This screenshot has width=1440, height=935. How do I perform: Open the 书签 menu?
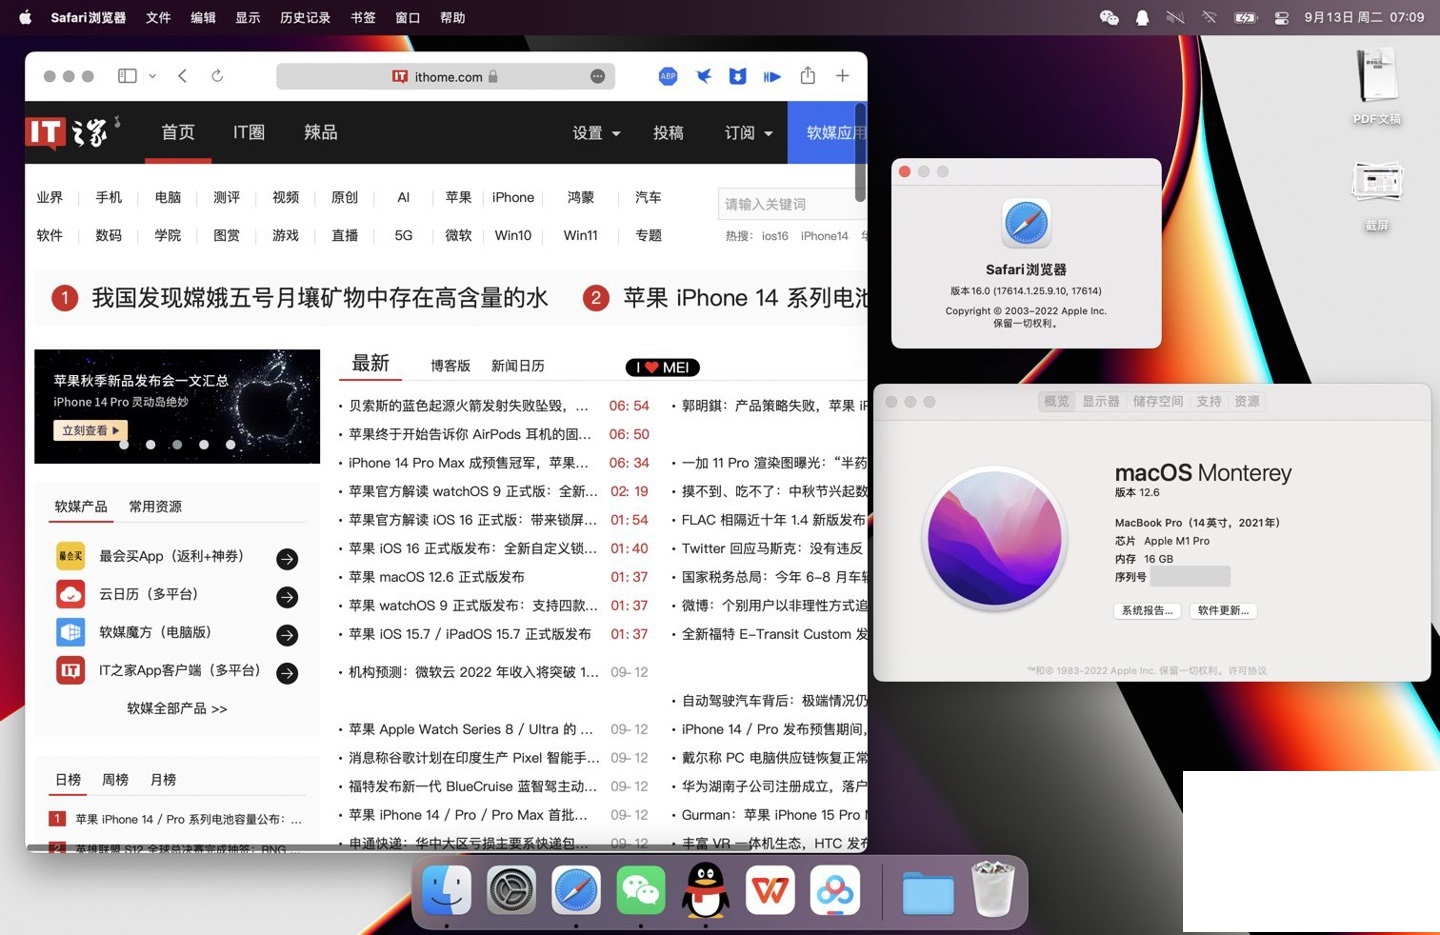[363, 17]
